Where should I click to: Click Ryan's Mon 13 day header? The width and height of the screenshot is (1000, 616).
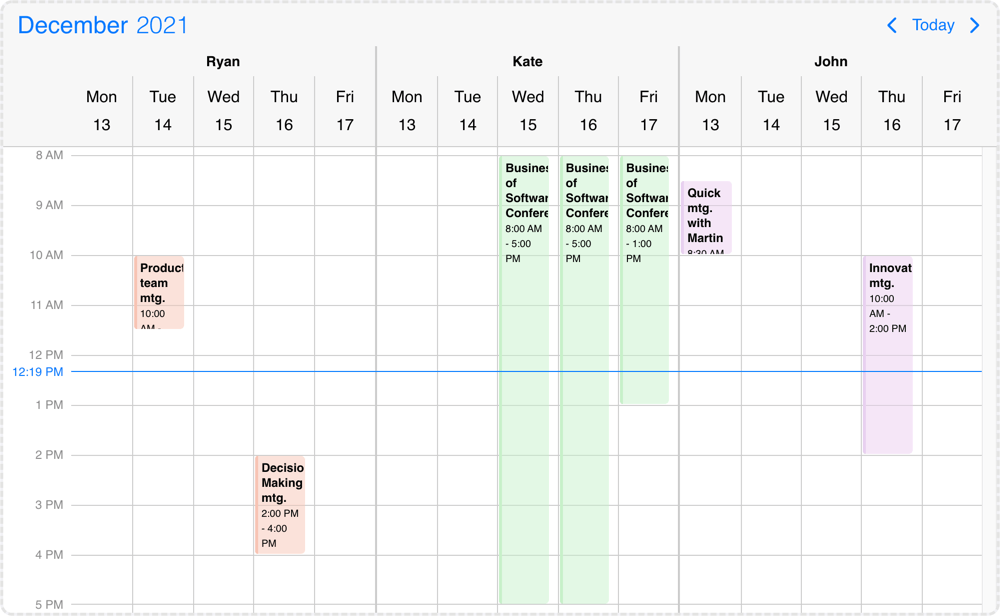click(x=101, y=110)
